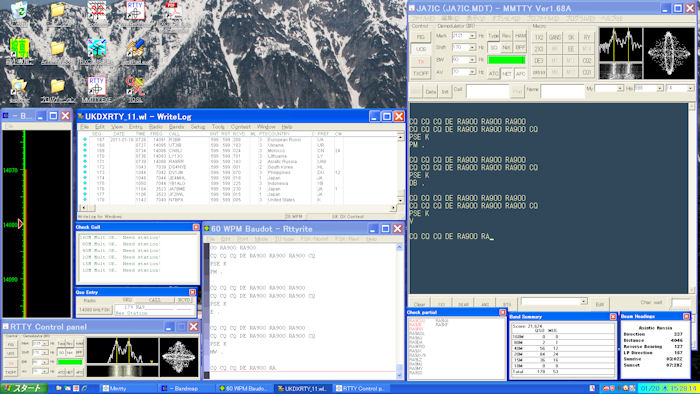
Task: Click the WriteLog title bar app icon
Action: pos(81,116)
